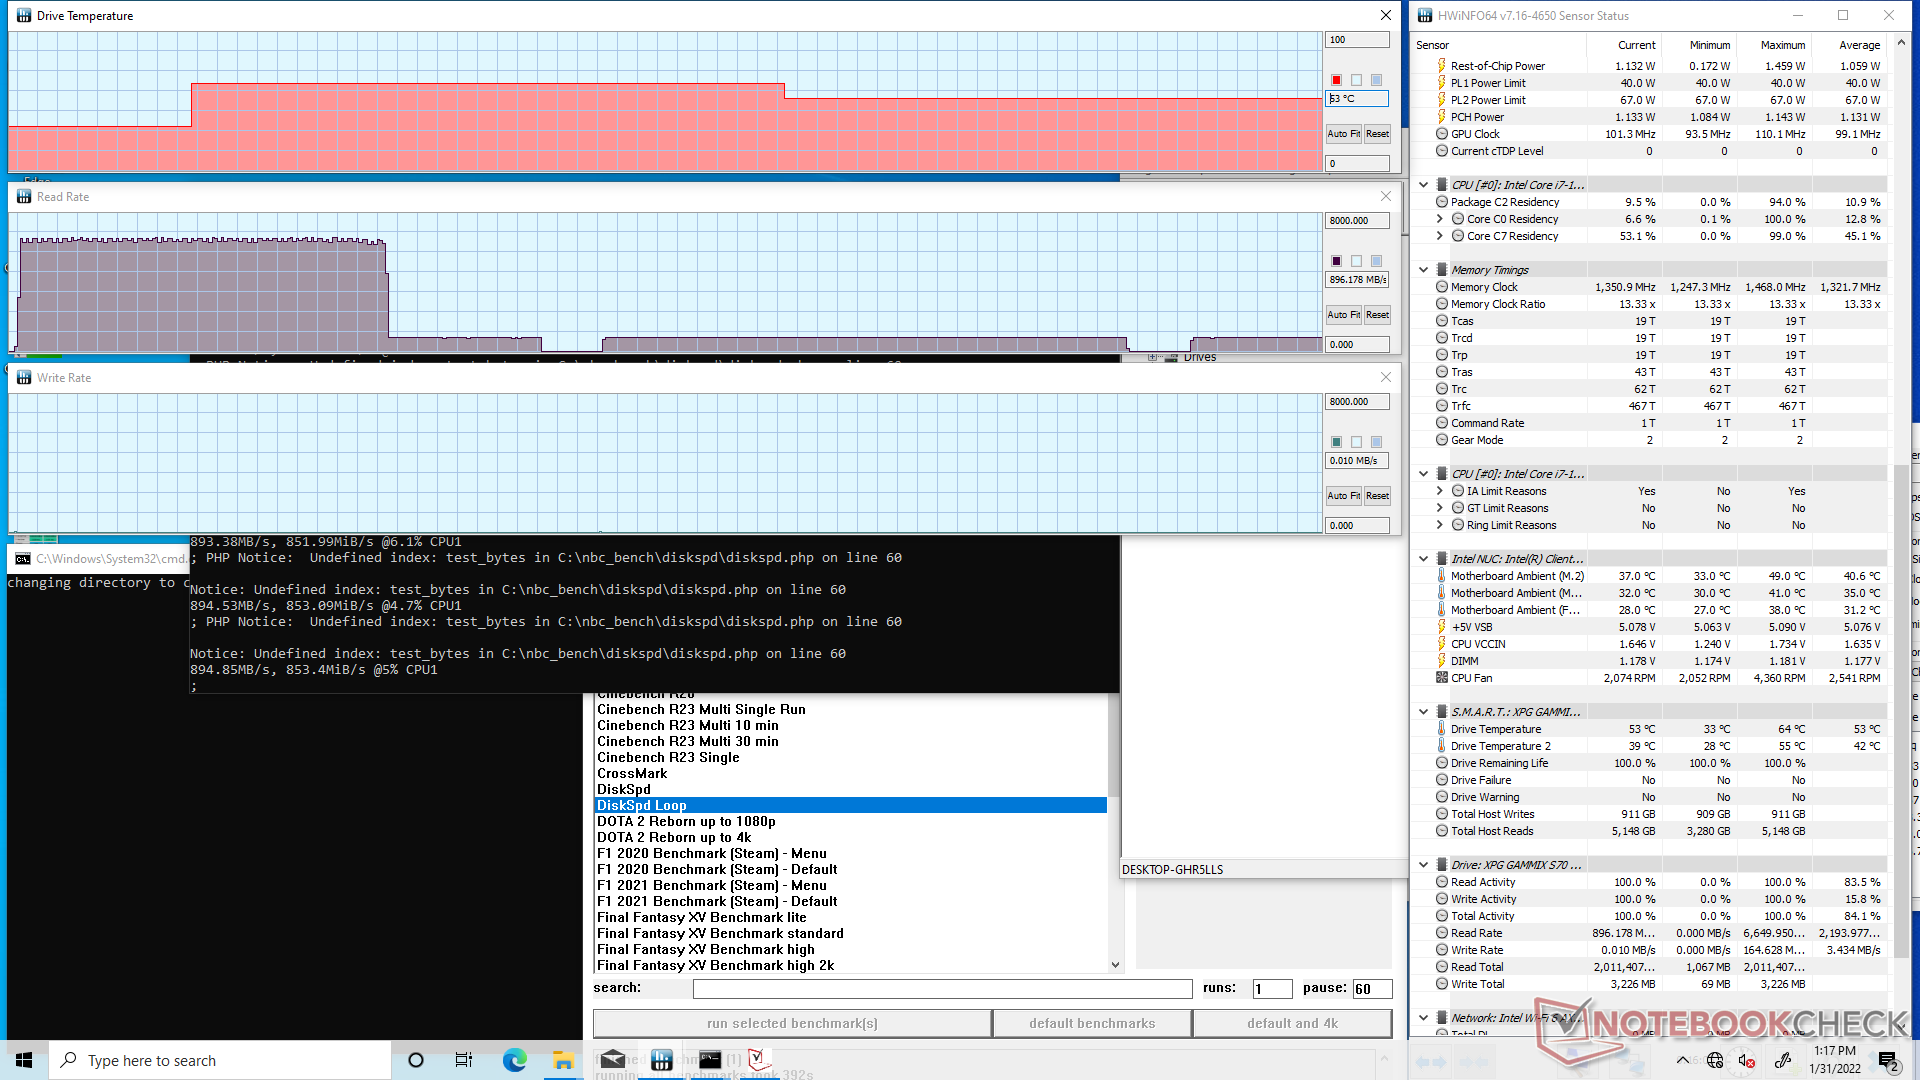This screenshot has width=1920, height=1080.
Task: Expand Core C7 Residency row
Action: point(1439,236)
